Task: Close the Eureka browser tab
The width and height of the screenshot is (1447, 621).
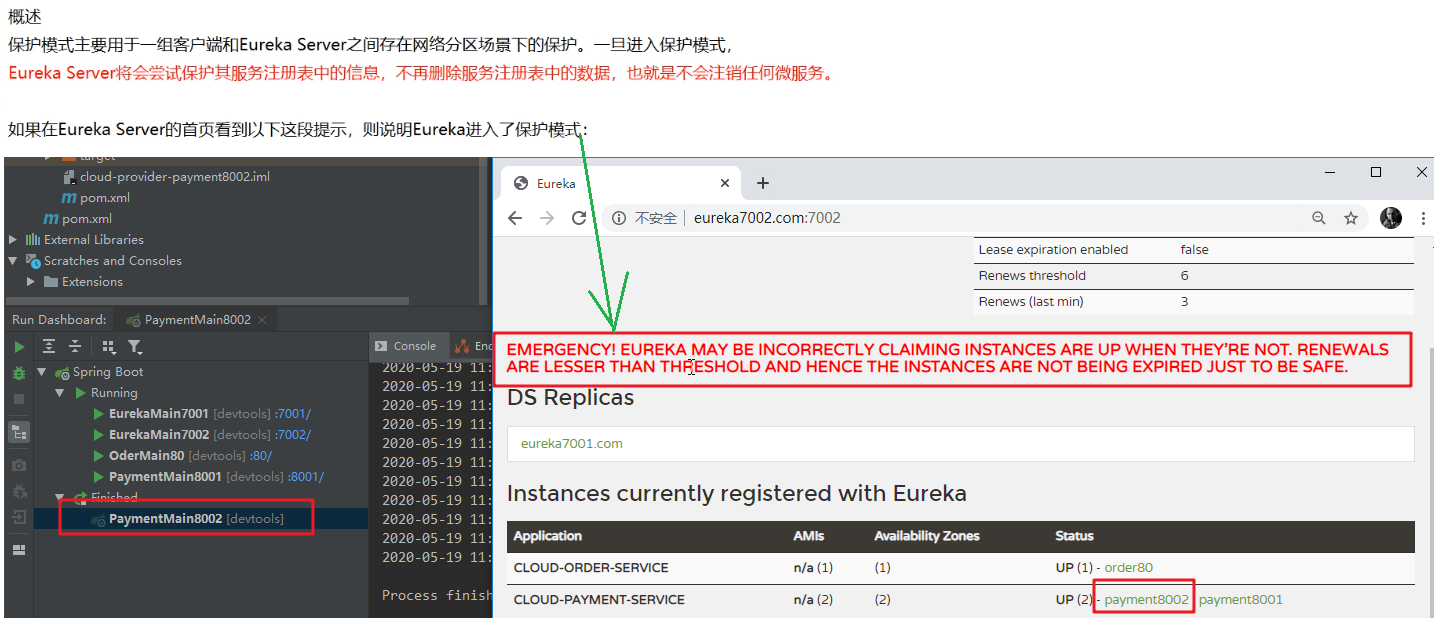Action: (725, 183)
